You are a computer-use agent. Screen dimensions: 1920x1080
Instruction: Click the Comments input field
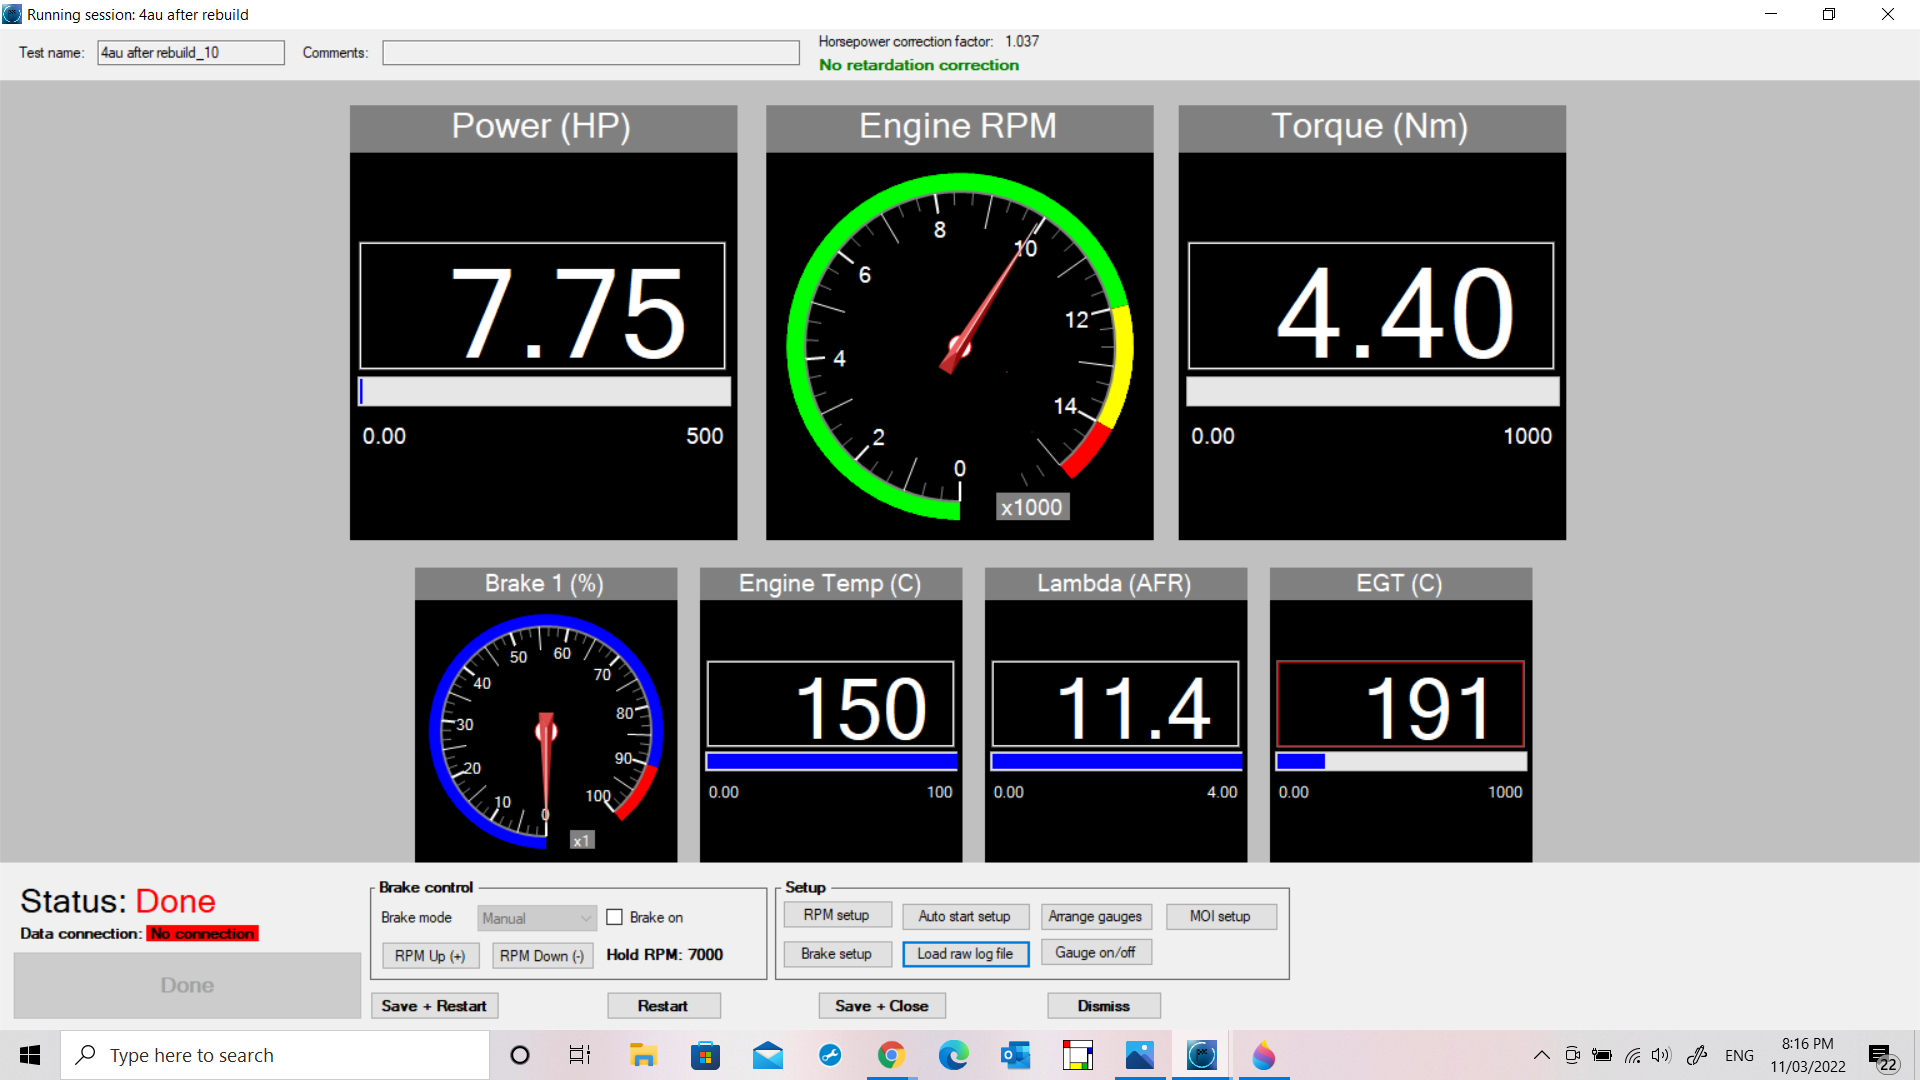pyautogui.click(x=590, y=53)
